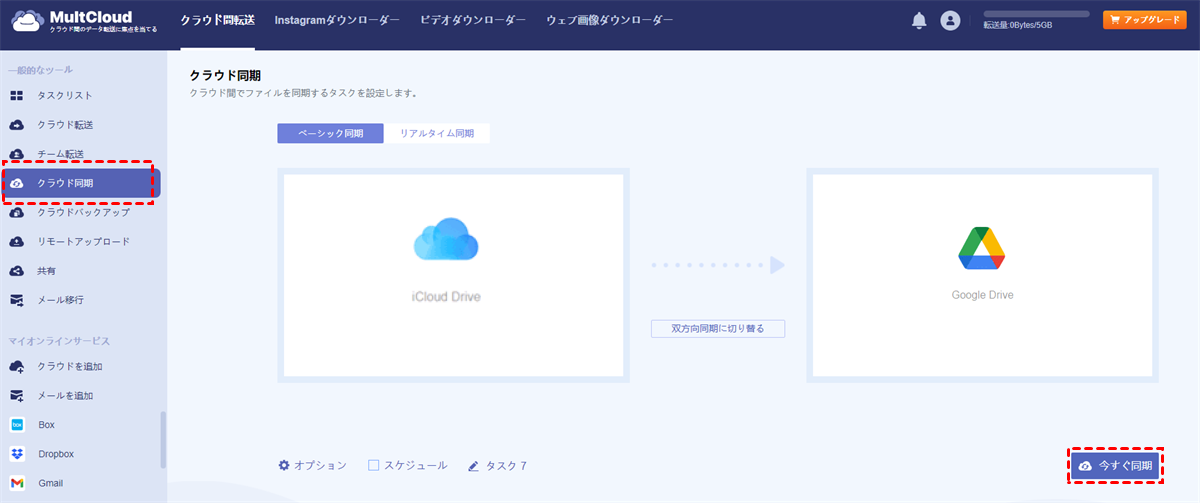
Task: Open the notifications bell
Action: (x=919, y=20)
